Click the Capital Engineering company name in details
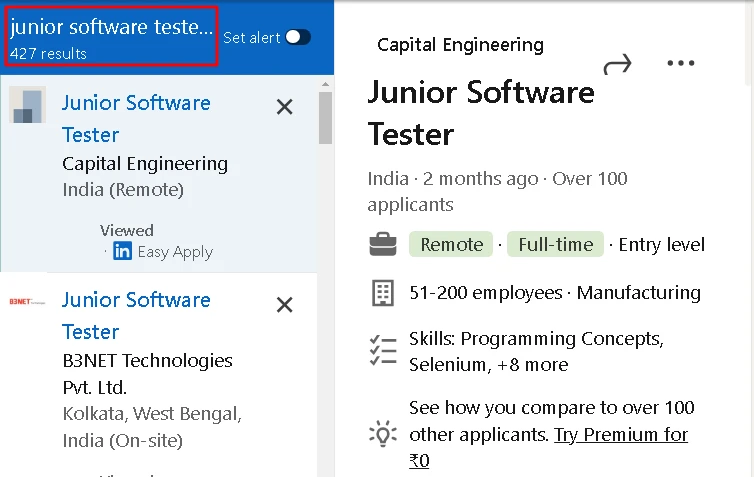754x477 pixels. point(460,45)
